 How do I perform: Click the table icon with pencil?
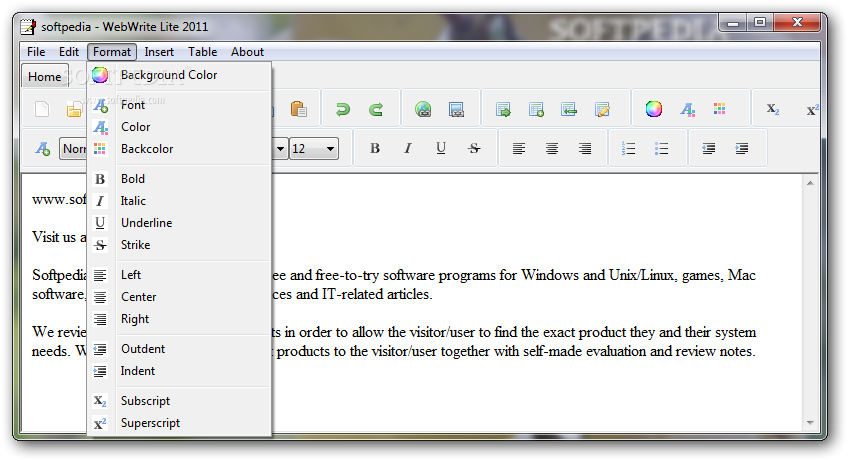click(x=602, y=109)
